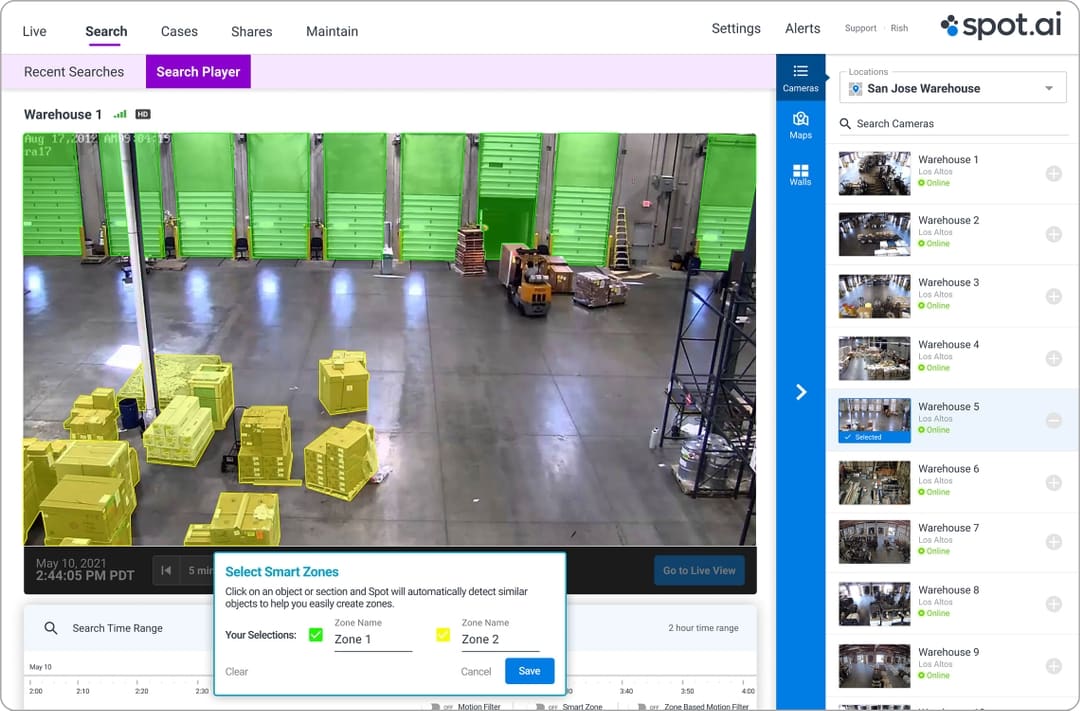
Task: Check the yellow Zone 2 checkbox
Action: point(441,634)
